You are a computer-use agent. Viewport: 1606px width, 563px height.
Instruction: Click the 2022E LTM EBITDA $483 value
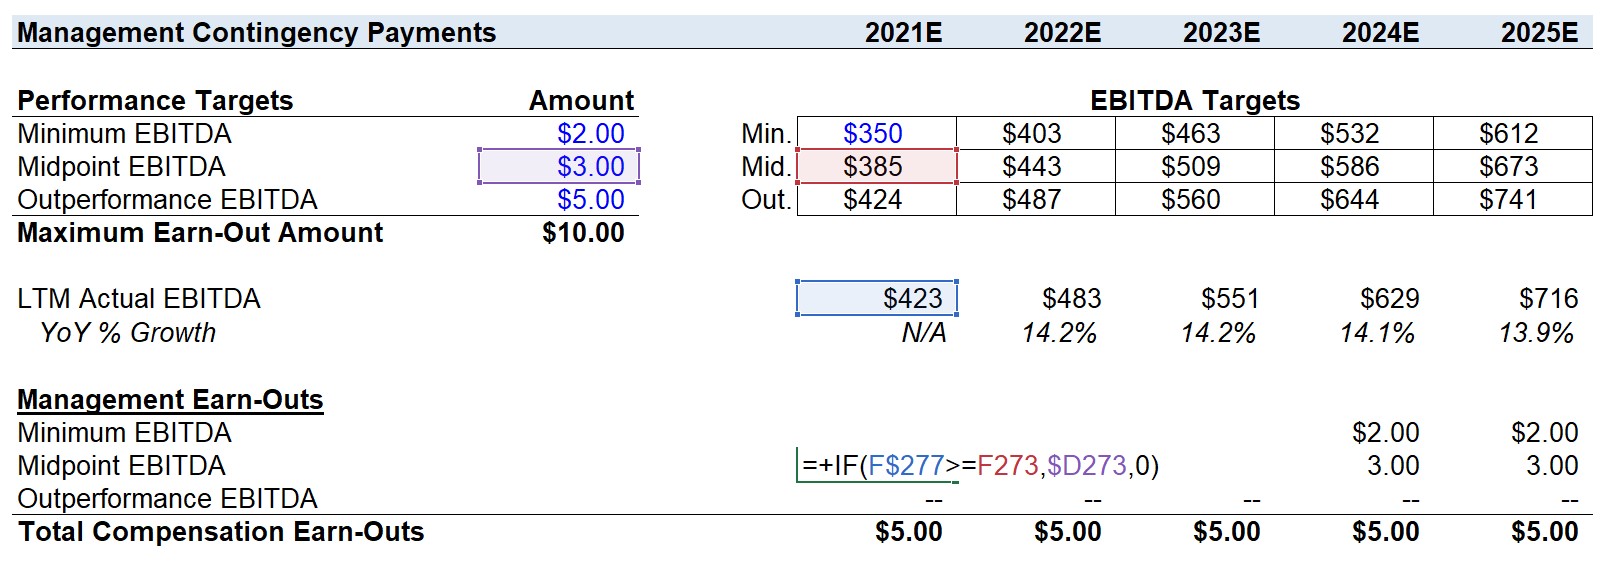(x=1071, y=298)
